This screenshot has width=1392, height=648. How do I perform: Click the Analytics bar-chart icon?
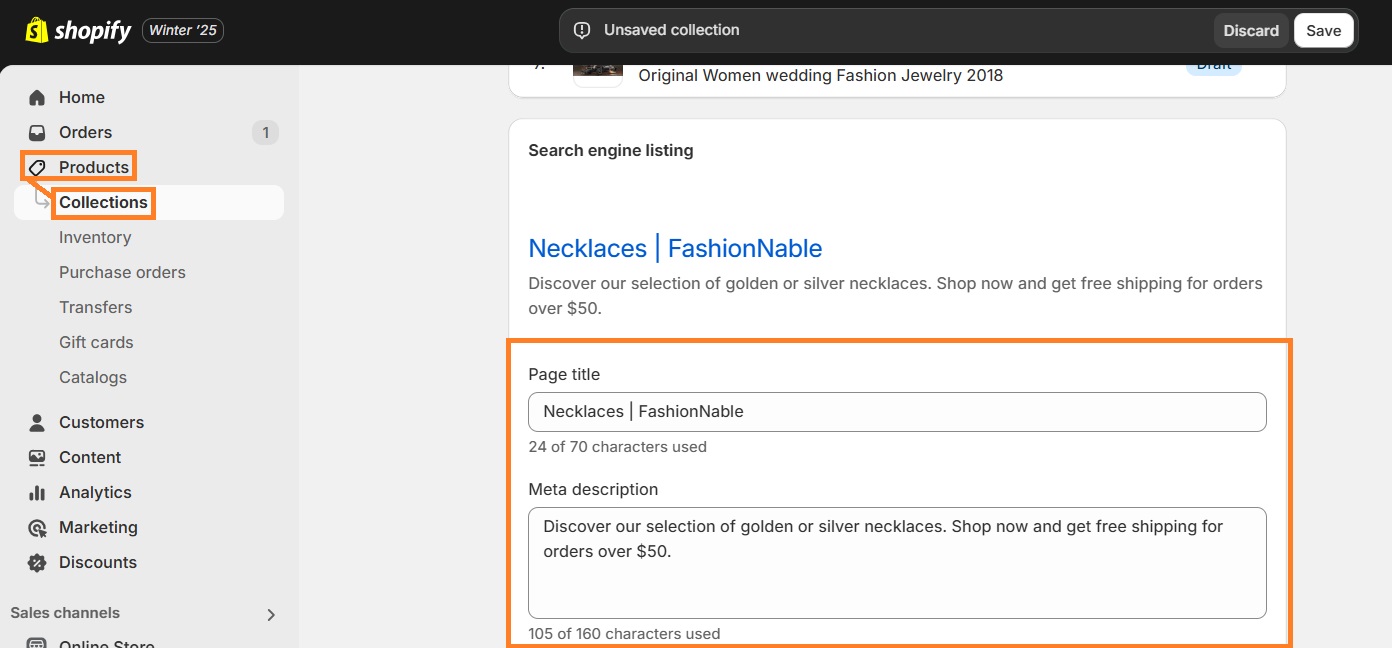[x=36, y=492]
